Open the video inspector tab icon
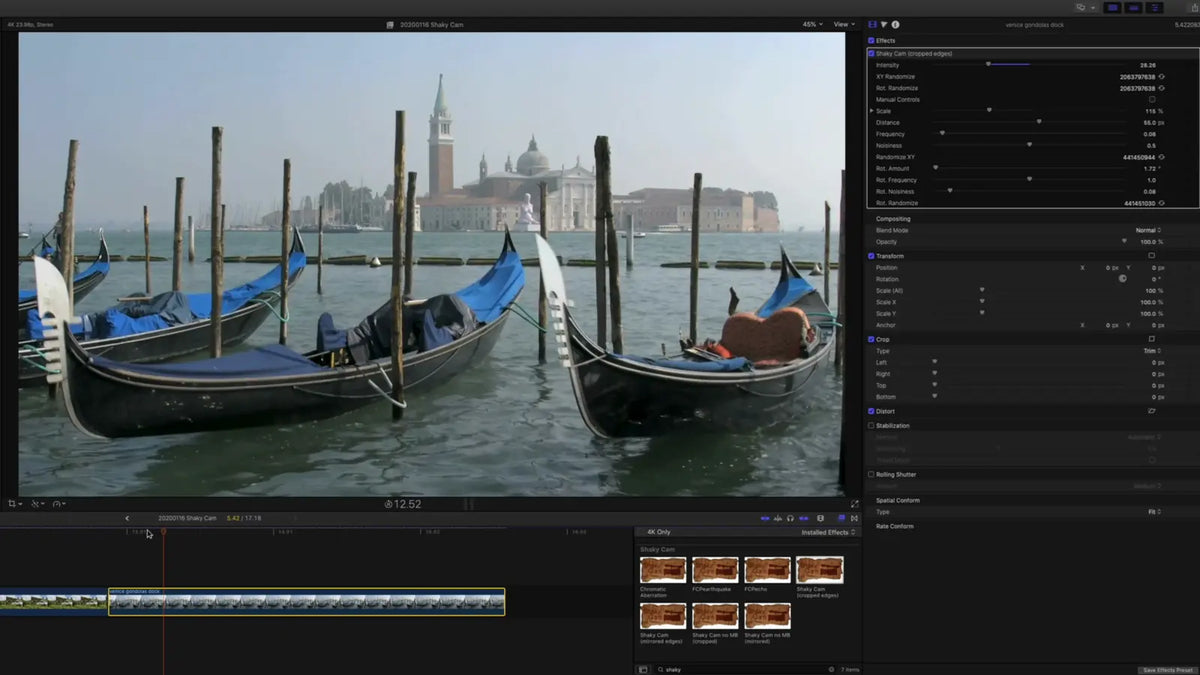Image resolution: width=1200 pixels, height=675 pixels. click(873, 24)
